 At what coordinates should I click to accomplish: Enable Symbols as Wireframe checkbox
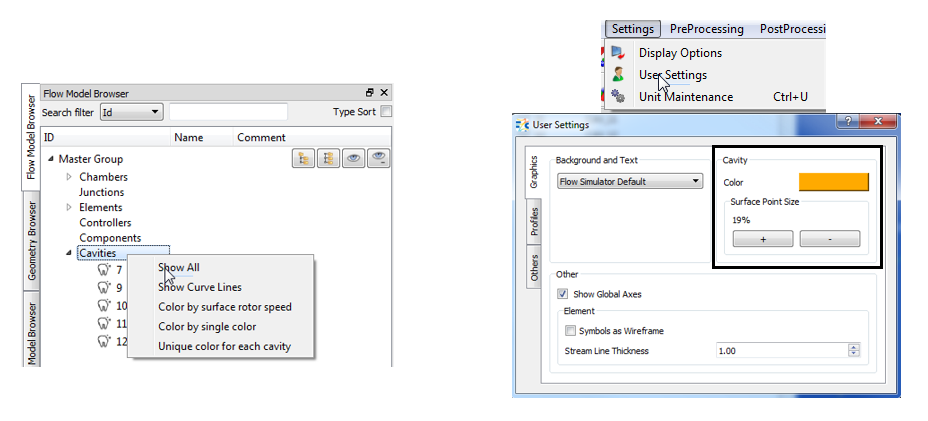[571, 331]
